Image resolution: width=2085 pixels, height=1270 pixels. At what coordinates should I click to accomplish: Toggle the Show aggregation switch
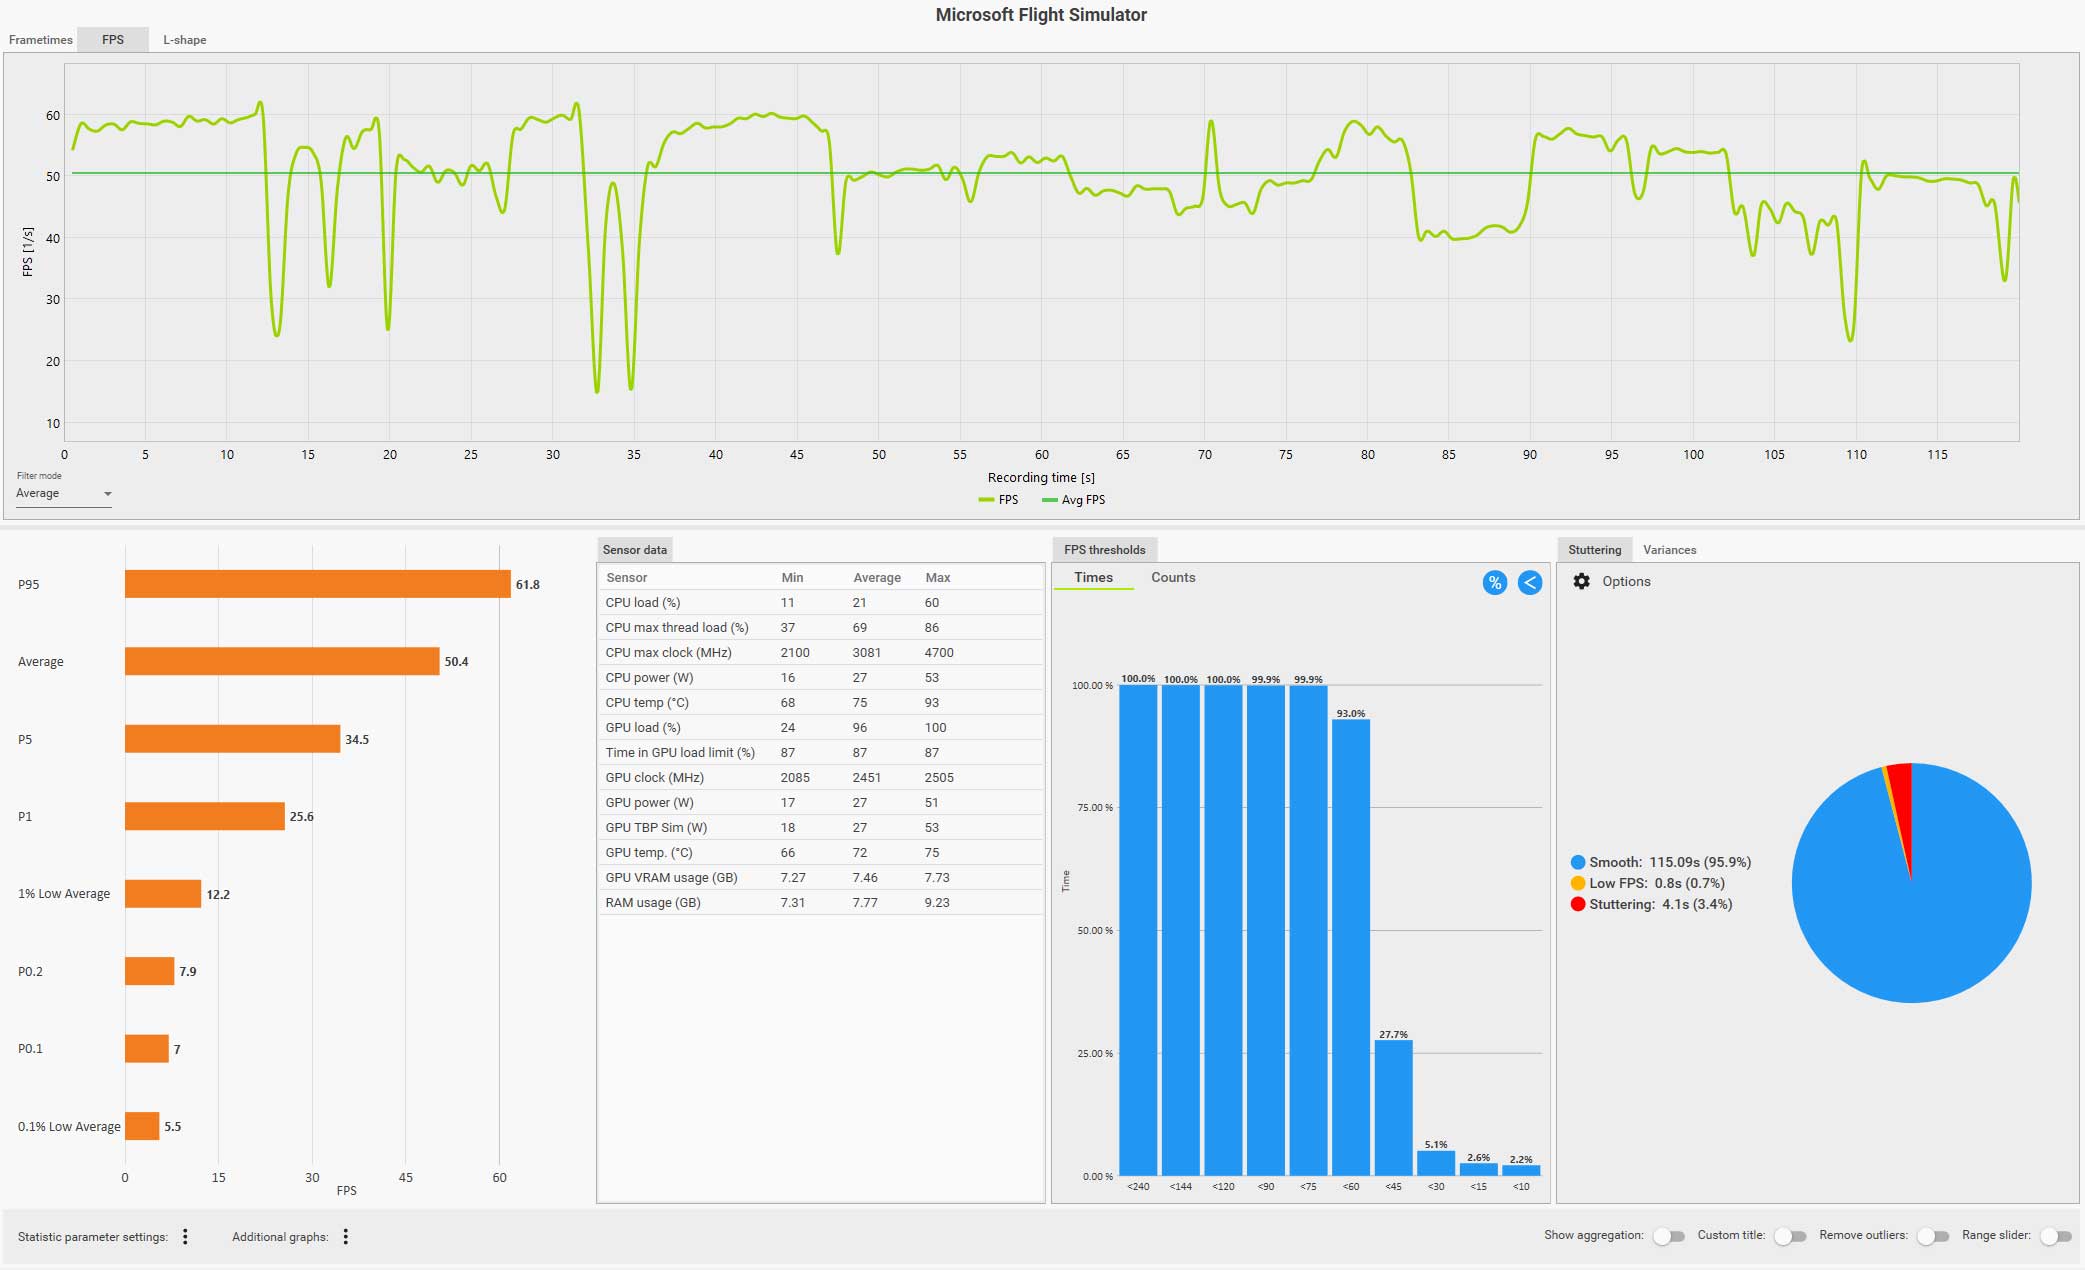coord(1668,1237)
